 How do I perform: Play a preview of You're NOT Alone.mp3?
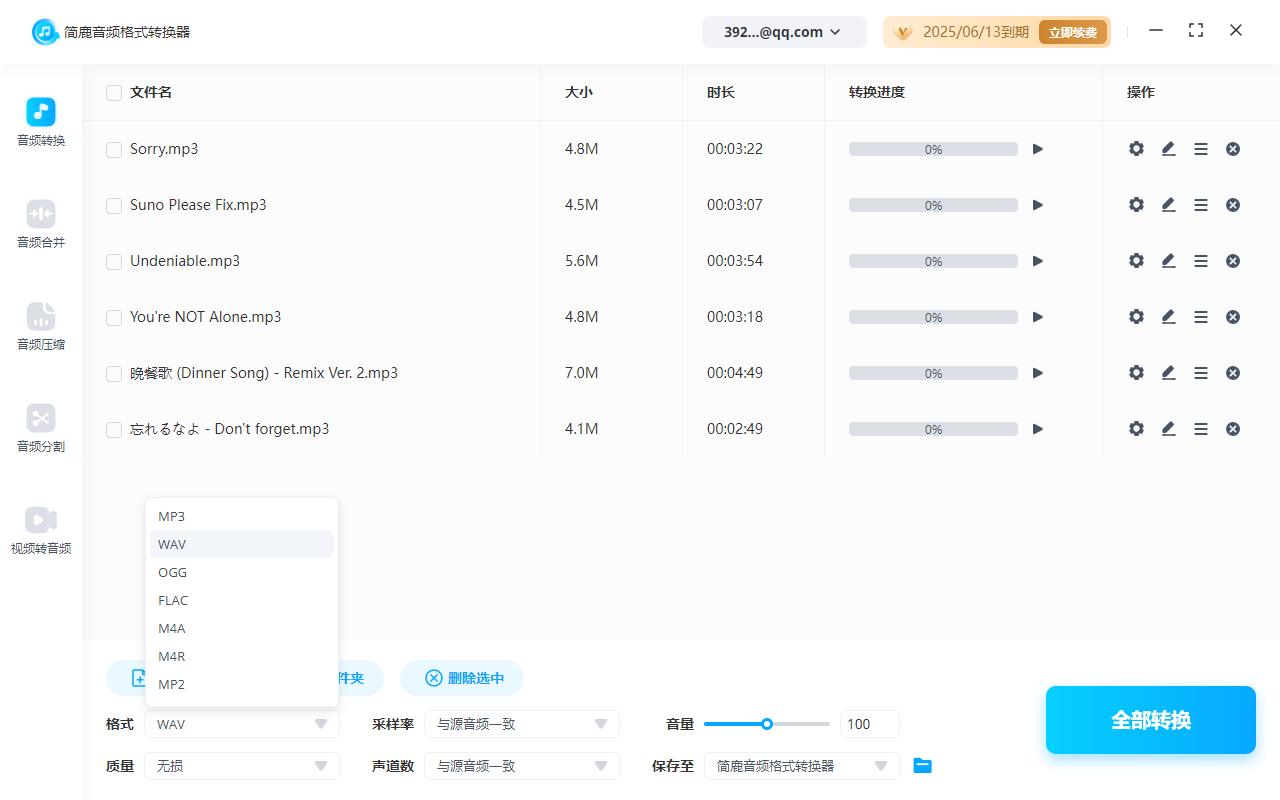click(x=1037, y=316)
